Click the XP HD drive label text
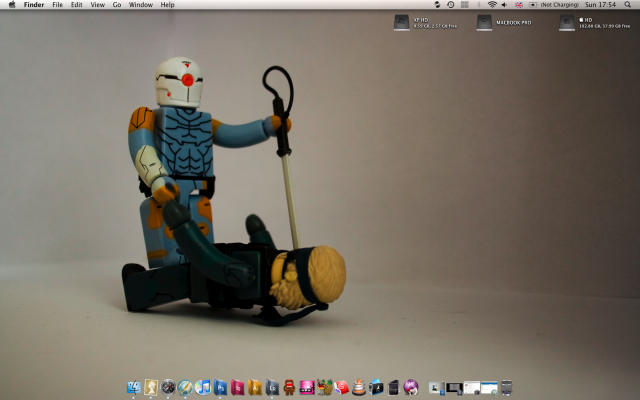The height and width of the screenshot is (400, 640). (x=421, y=20)
